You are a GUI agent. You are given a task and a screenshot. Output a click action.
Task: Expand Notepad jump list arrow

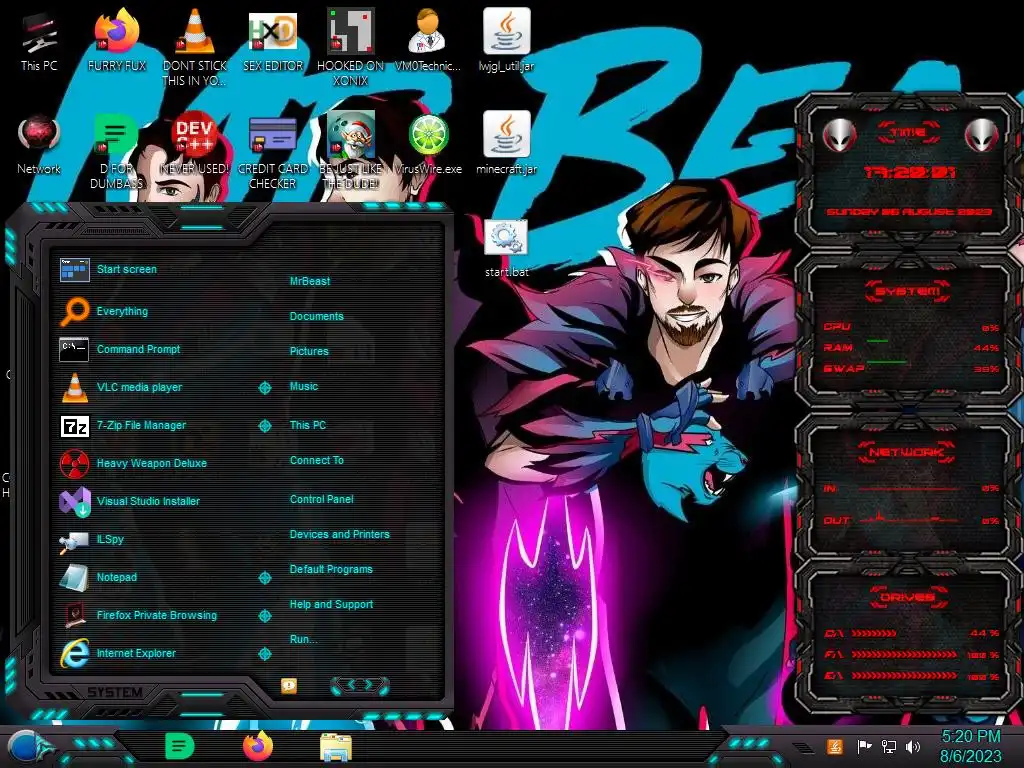(x=264, y=578)
